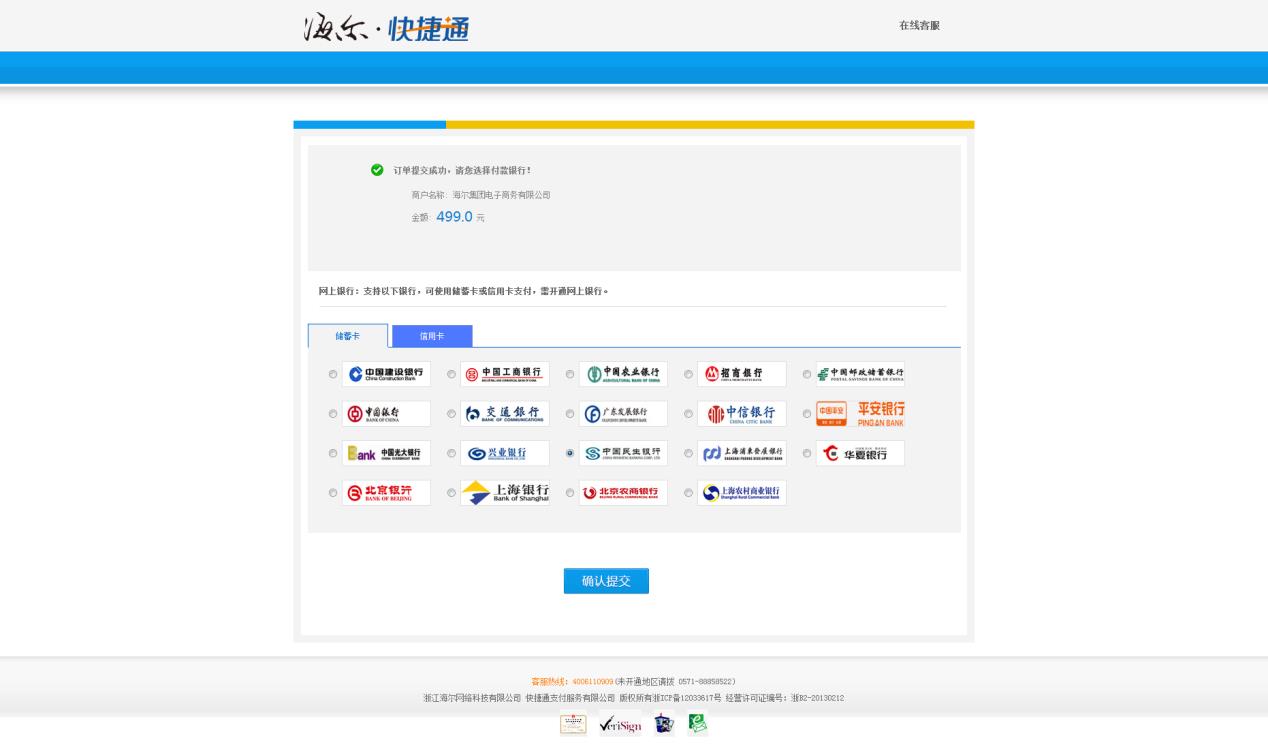
Task: Select the 广东发展银行 radio button
Action: point(570,414)
